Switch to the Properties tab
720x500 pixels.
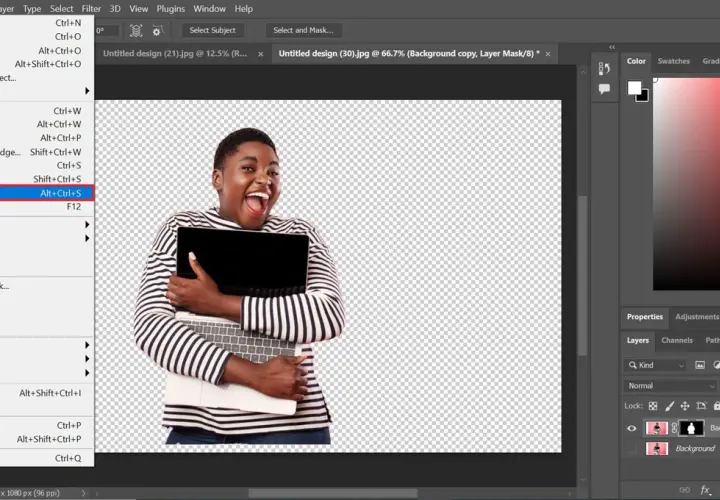tap(645, 317)
